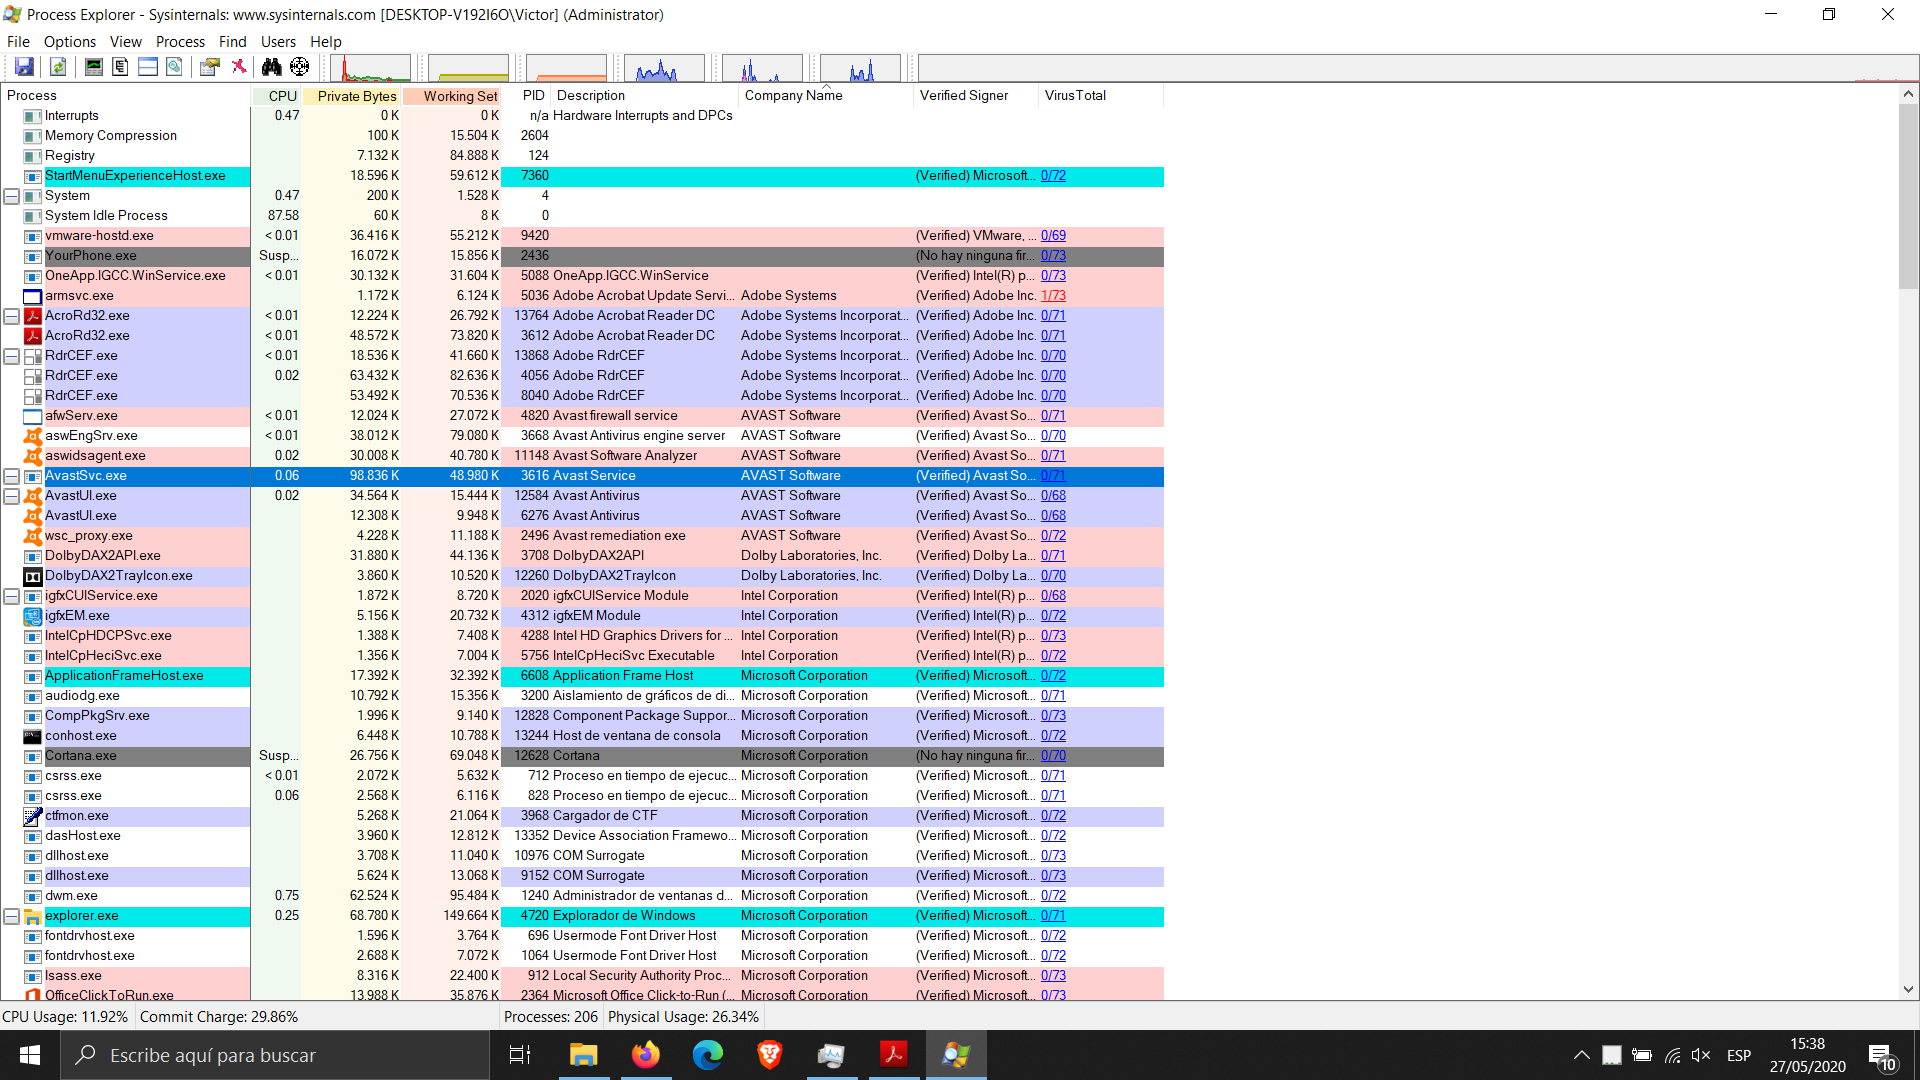Open the process Properties toolbar icon

click(209, 67)
